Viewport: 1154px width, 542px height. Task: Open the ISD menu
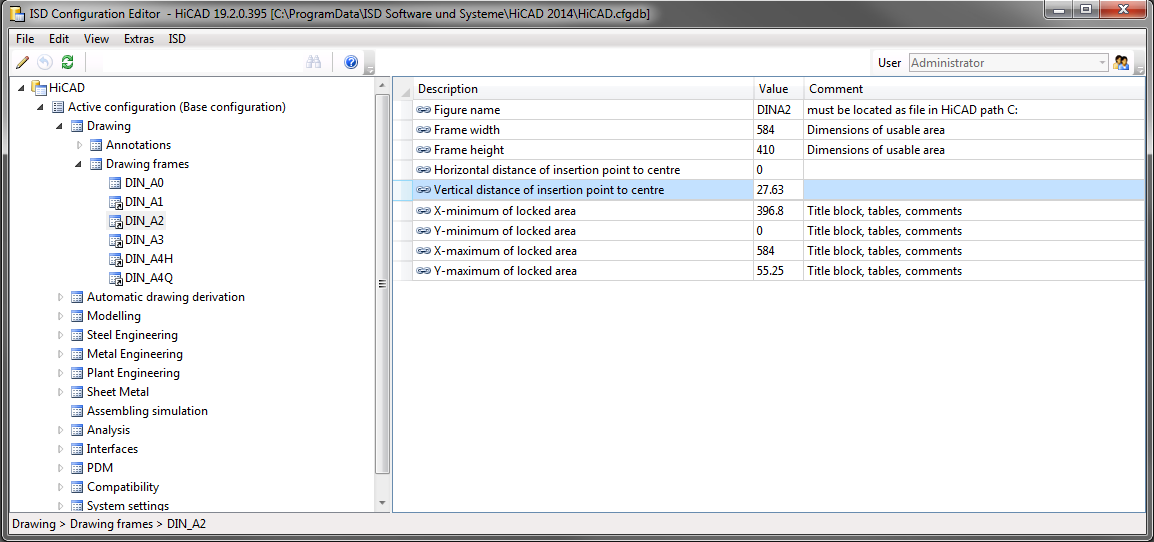(x=177, y=39)
